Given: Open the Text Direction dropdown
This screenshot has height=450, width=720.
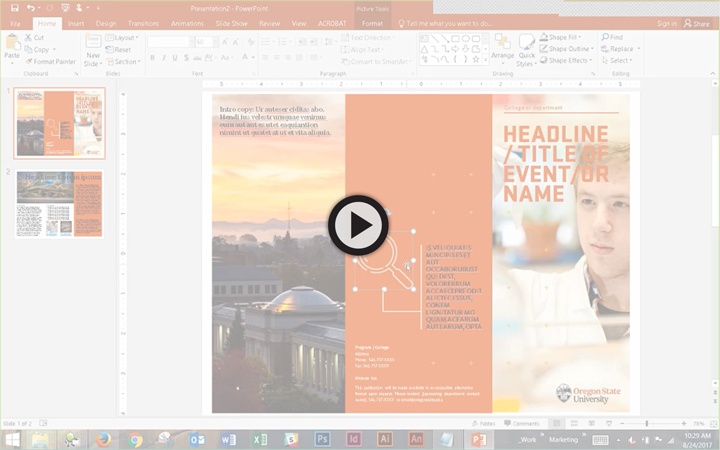Looking at the screenshot, I should click(x=368, y=38).
